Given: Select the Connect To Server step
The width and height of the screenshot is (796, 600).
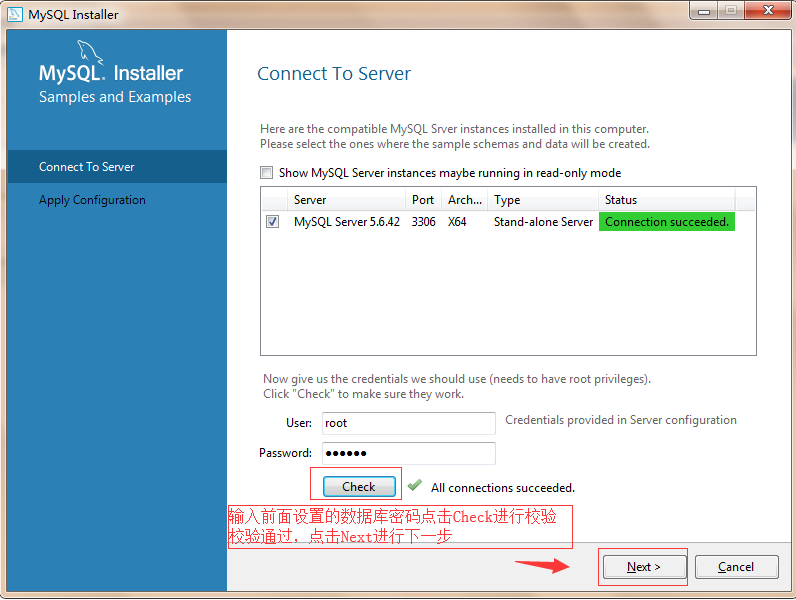Looking at the screenshot, I should tap(117, 166).
